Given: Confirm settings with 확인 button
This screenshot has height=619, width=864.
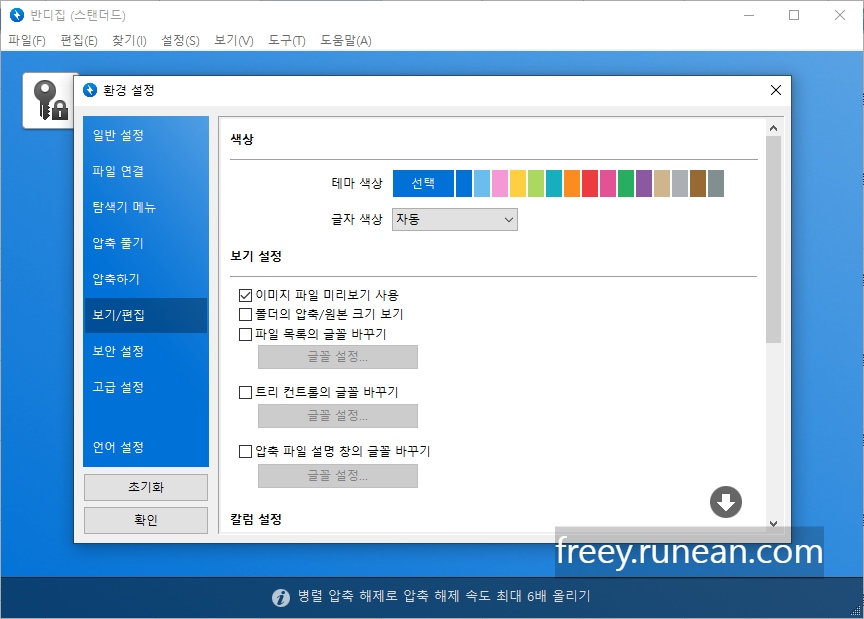Looking at the screenshot, I should coord(145,520).
